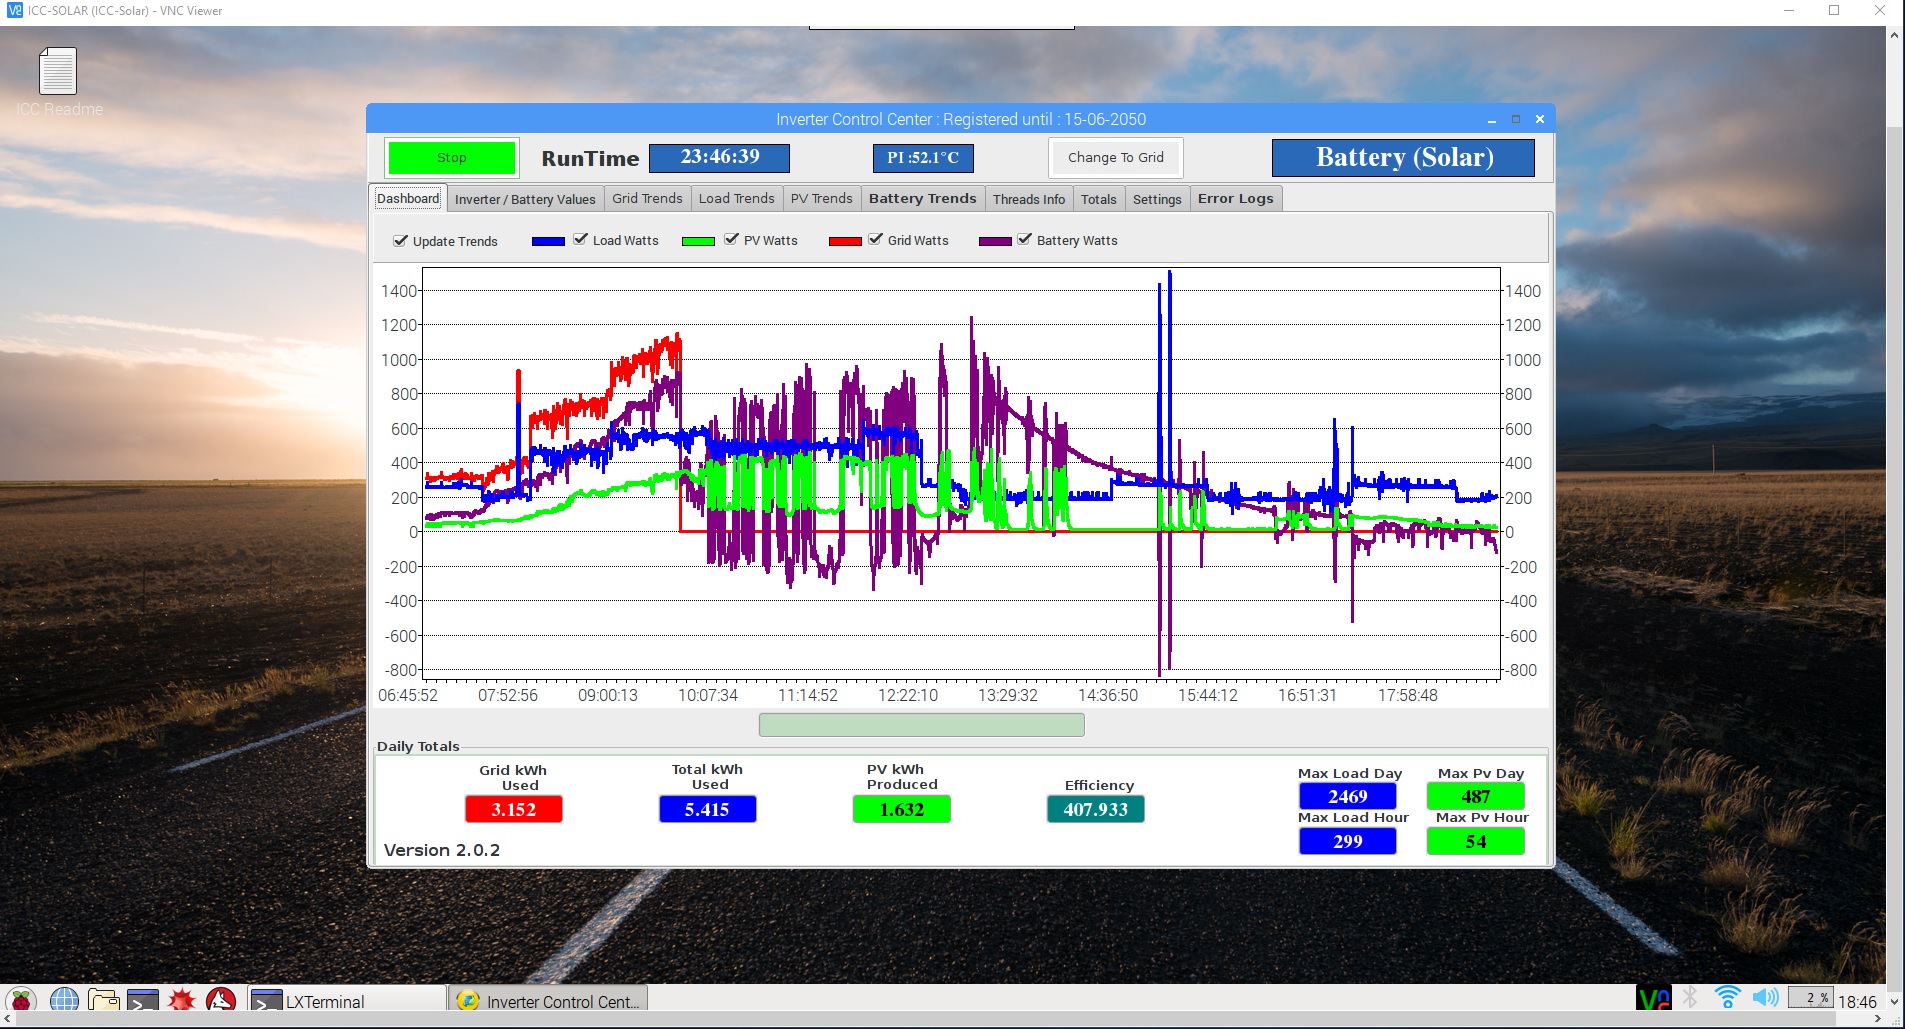Launch the web browser globe icon
1905x1029 pixels.
point(64,1000)
